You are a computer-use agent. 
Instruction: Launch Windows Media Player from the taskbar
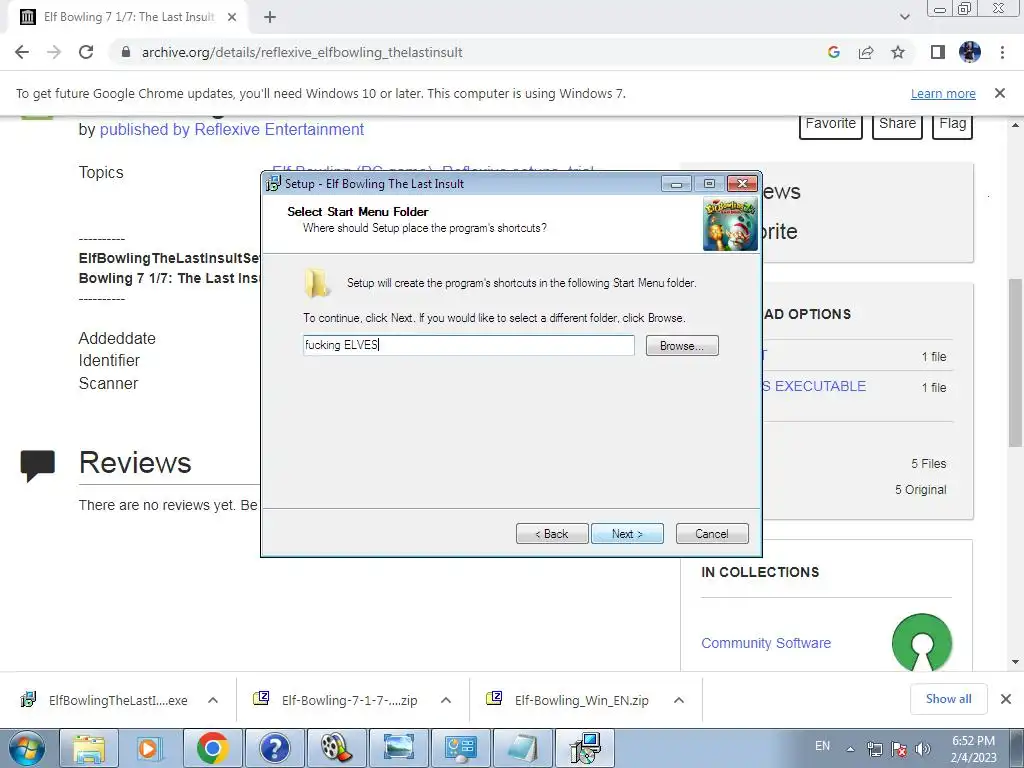click(150, 748)
